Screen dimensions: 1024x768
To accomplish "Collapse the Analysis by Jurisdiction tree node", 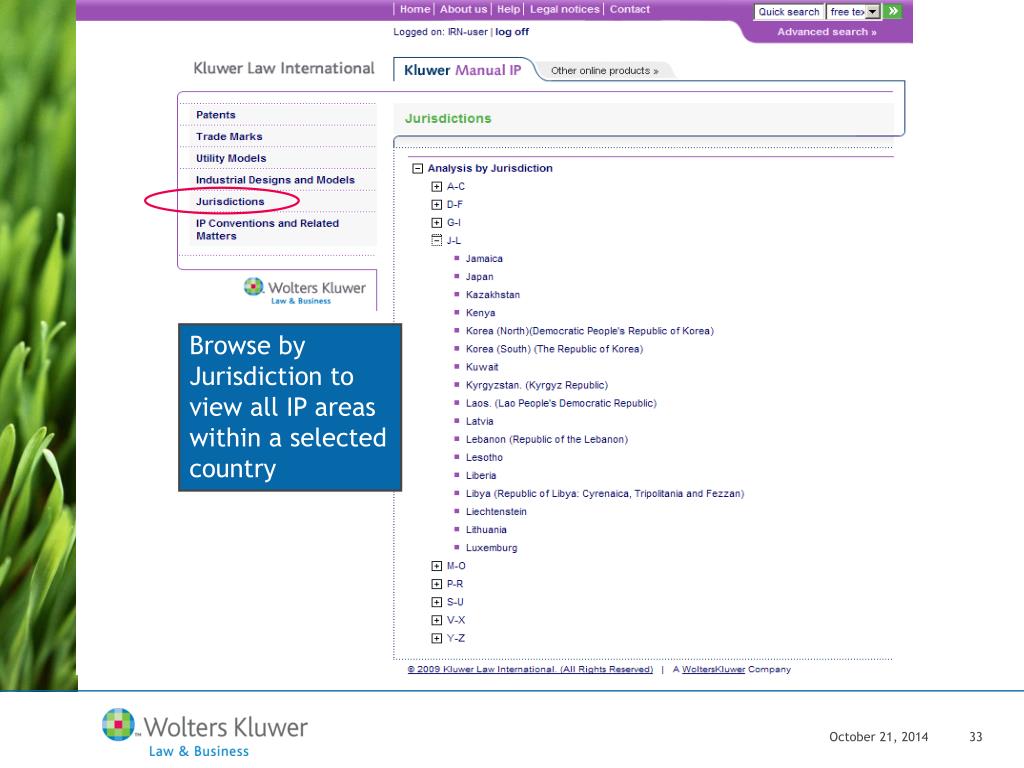I will tap(417, 168).
